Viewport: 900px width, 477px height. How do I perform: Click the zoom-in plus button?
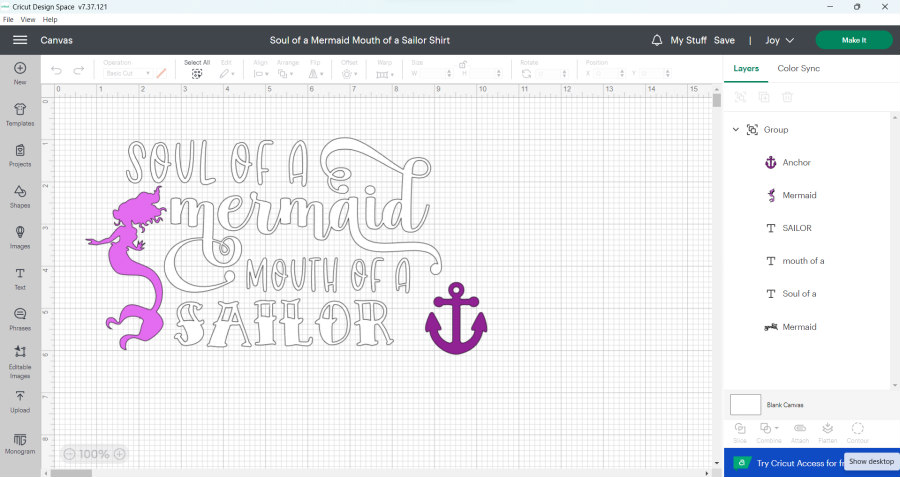tap(120, 454)
